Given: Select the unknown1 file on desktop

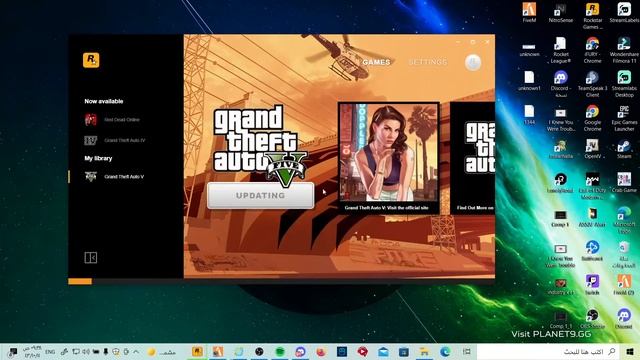Looking at the screenshot, I should click(529, 81).
